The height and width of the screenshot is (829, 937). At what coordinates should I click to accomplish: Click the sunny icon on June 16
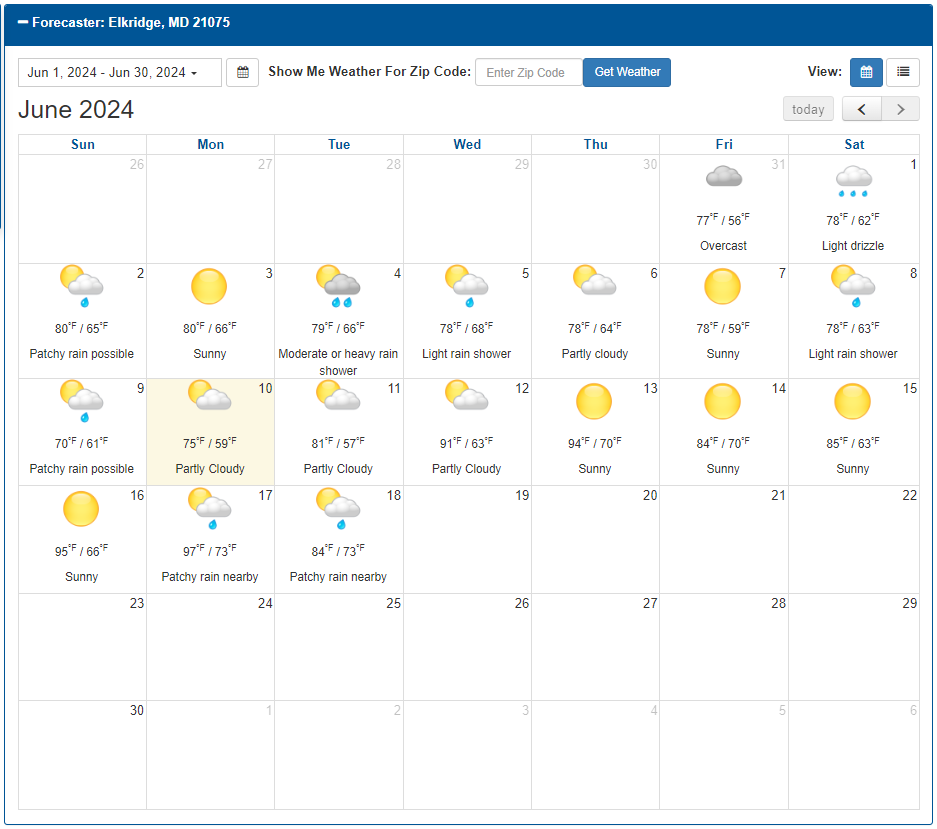coord(81,509)
